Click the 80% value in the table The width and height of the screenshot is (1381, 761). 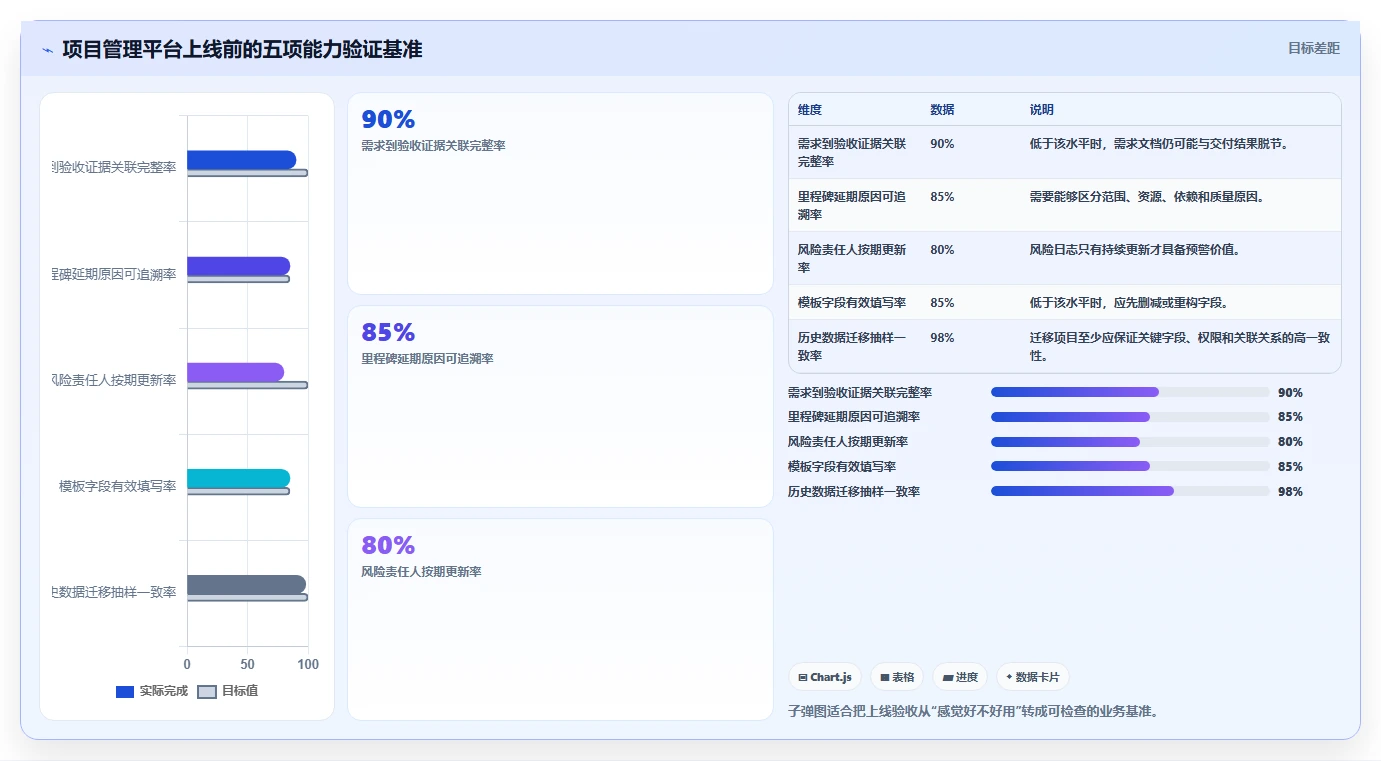[x=942, y=250]
